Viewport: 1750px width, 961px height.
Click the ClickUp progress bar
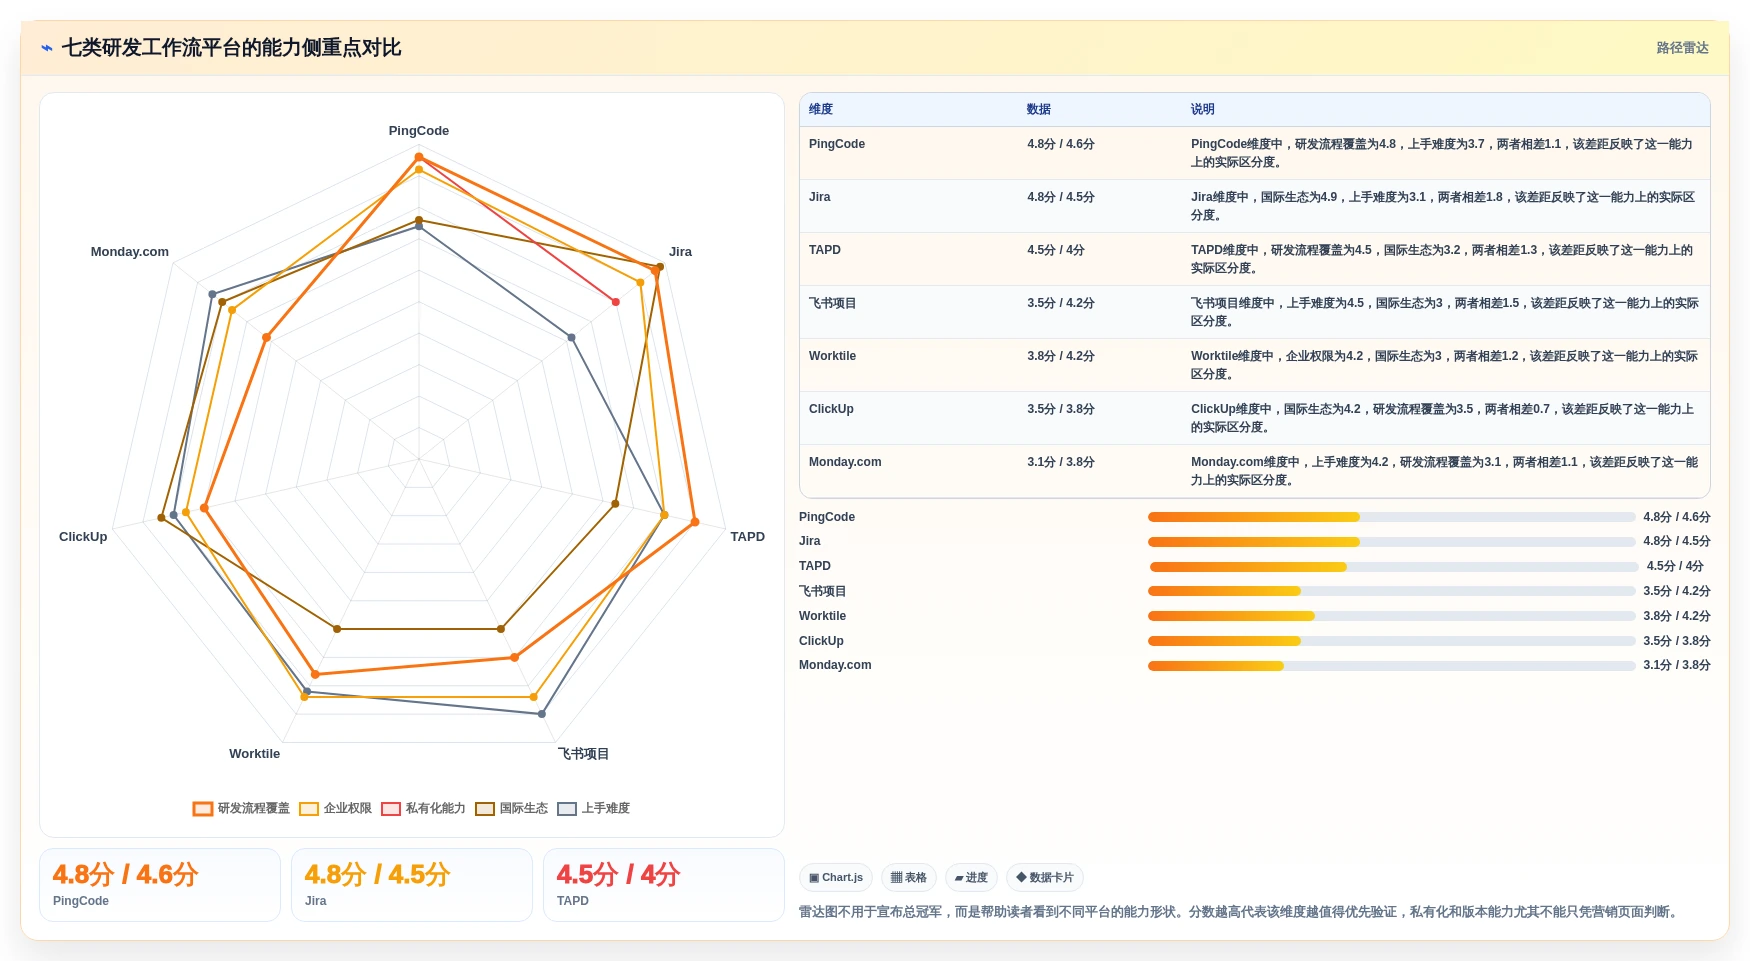coord(1391,641)
